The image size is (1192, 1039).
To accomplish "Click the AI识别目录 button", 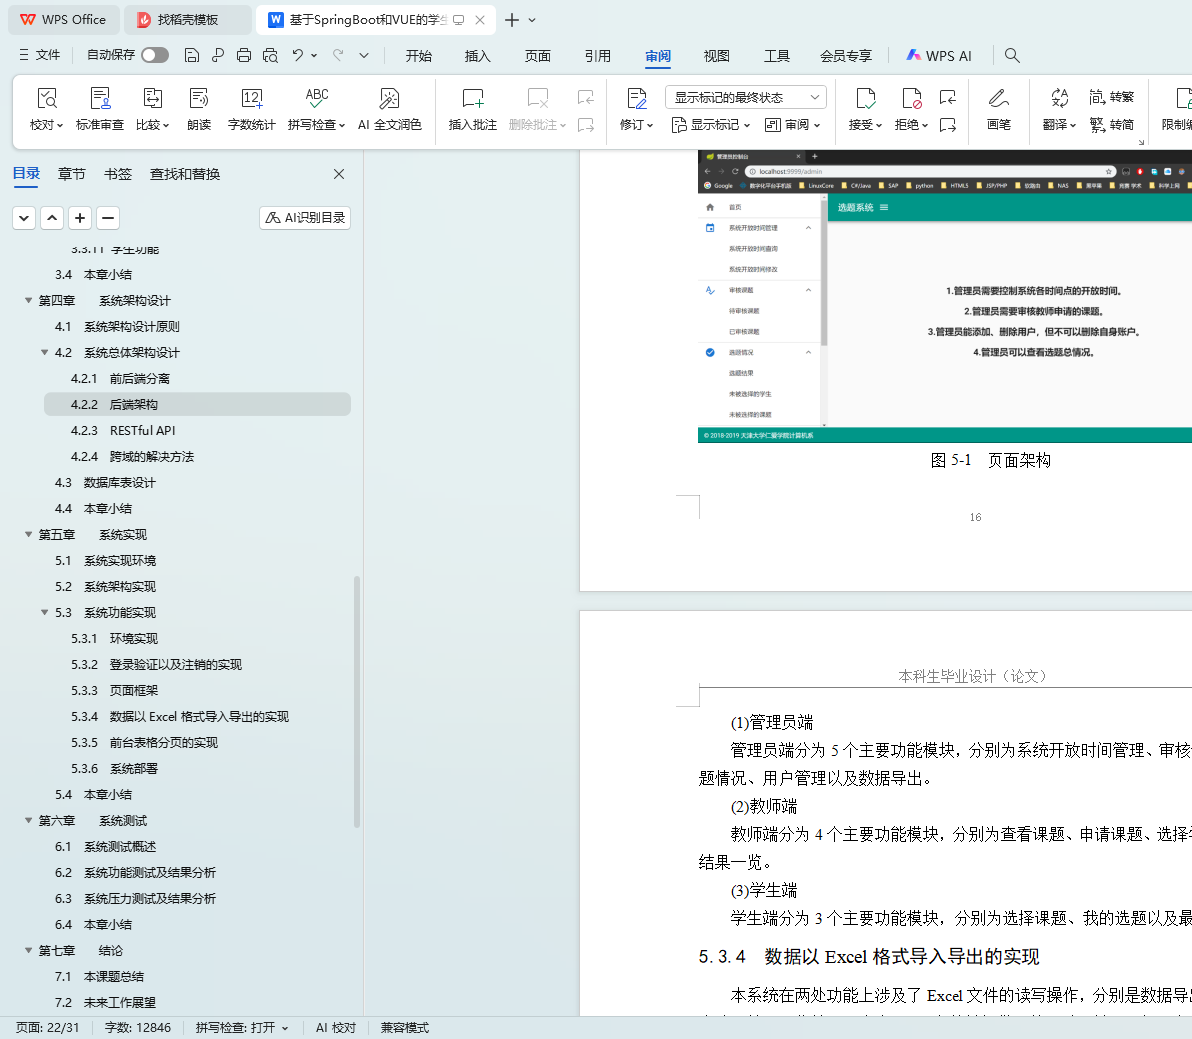I will click(305, 218).
